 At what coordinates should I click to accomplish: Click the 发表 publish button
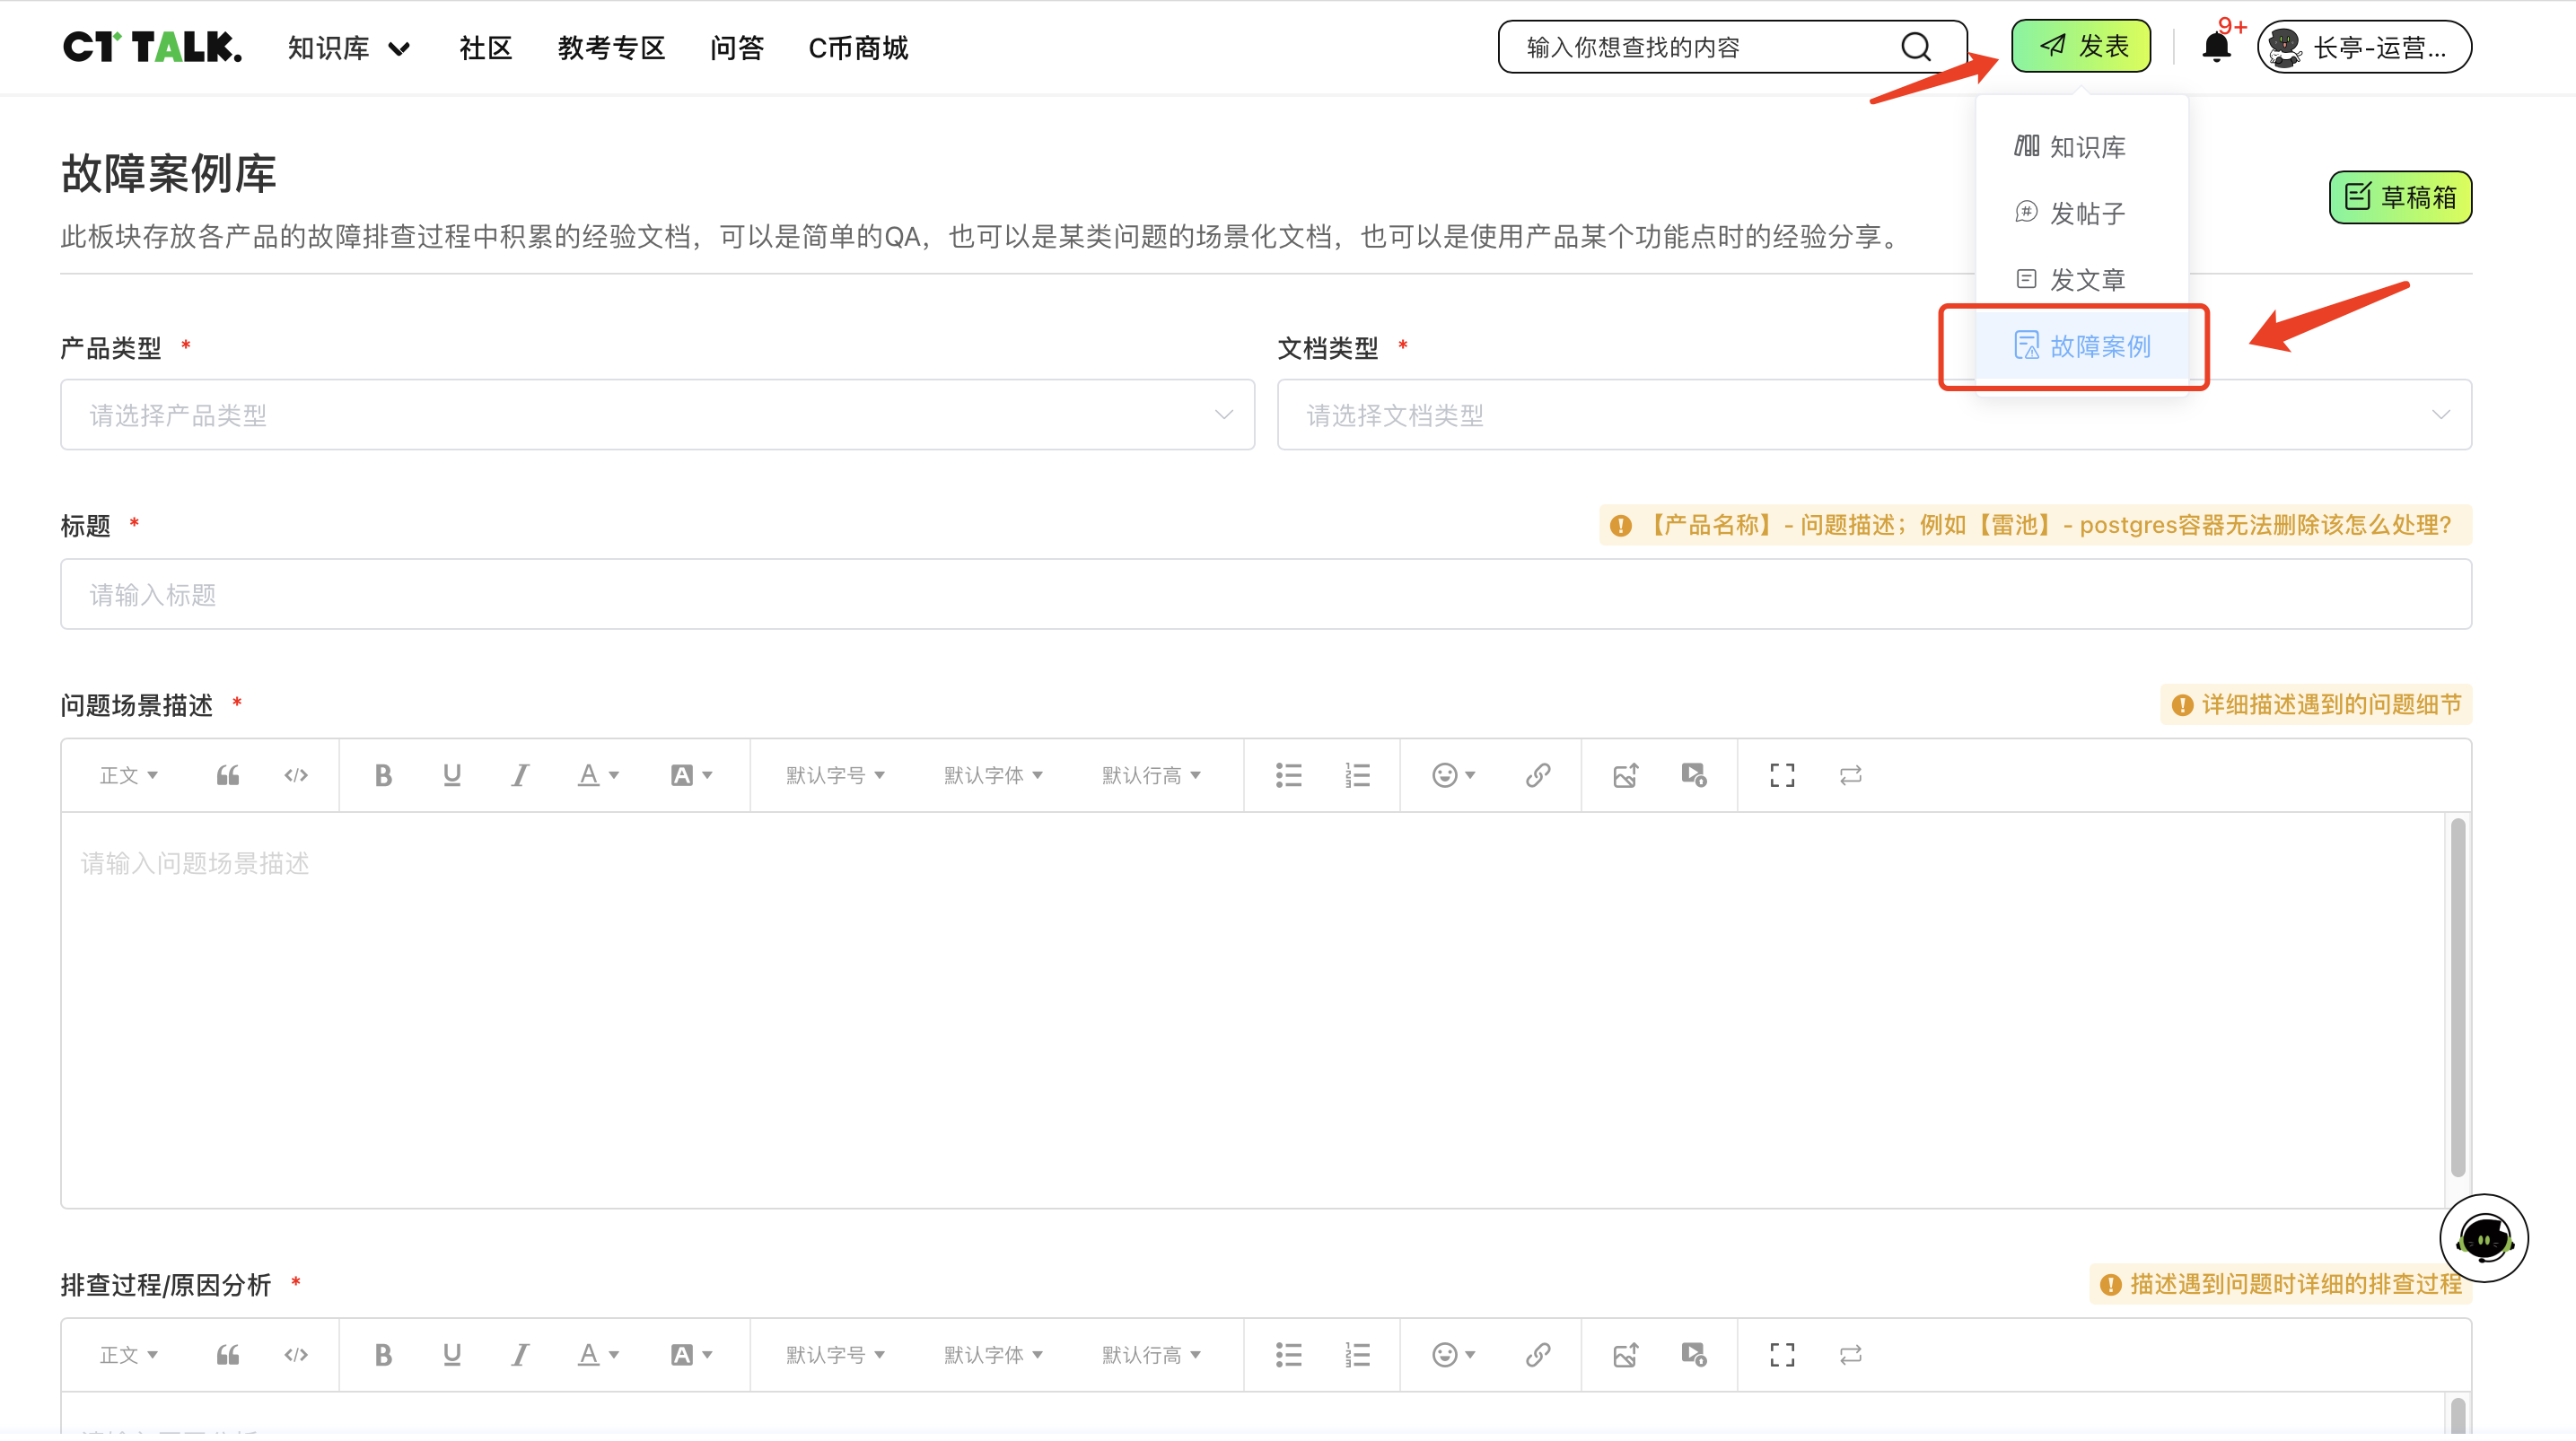(x=2081, y=46)
